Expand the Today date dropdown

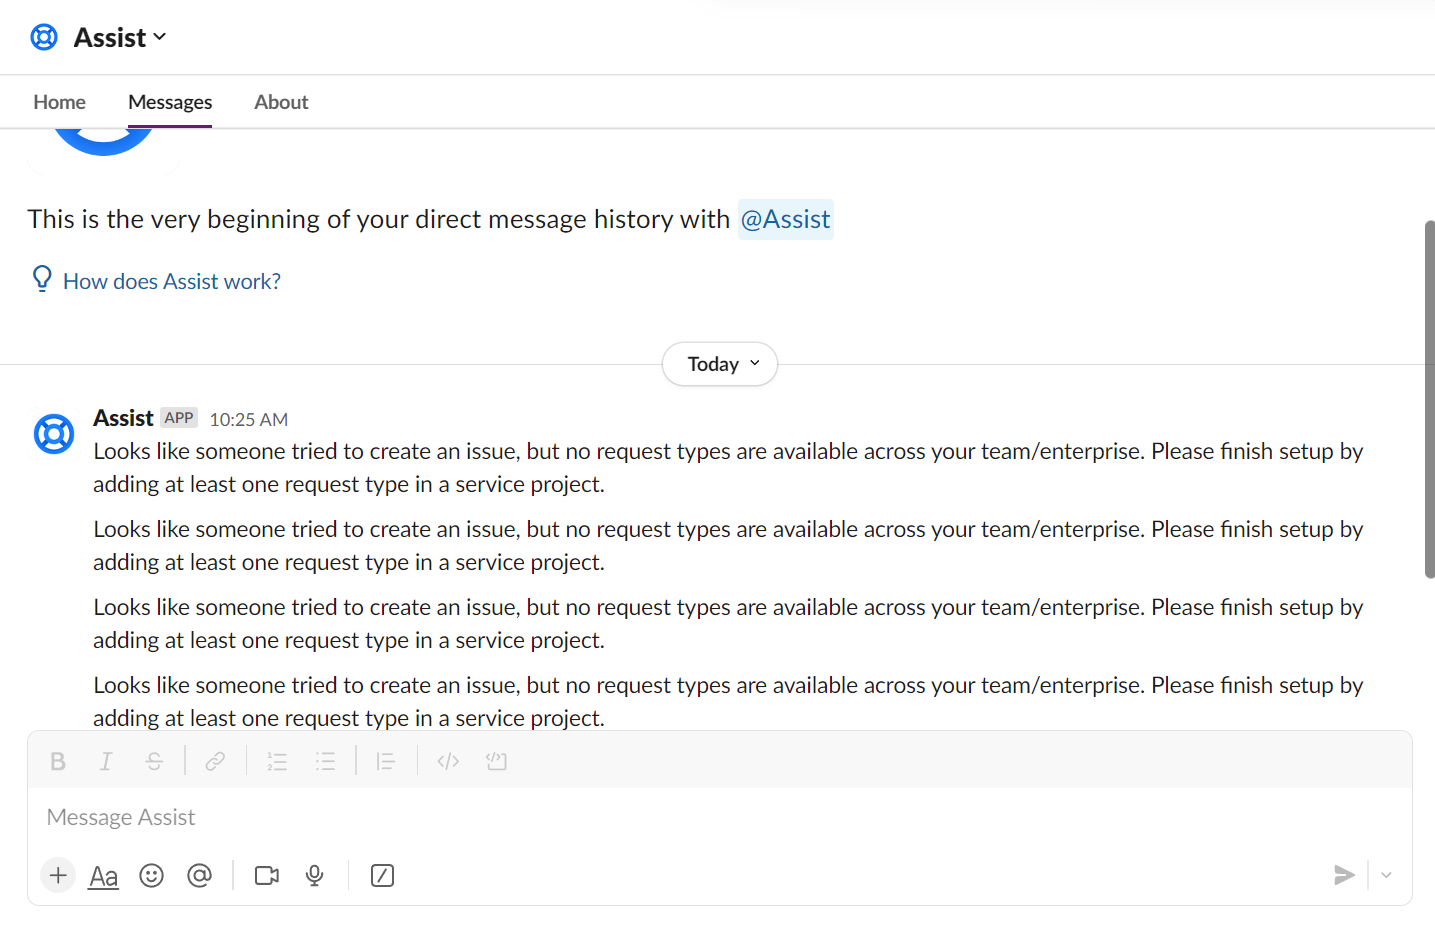[x=720, y=364]
